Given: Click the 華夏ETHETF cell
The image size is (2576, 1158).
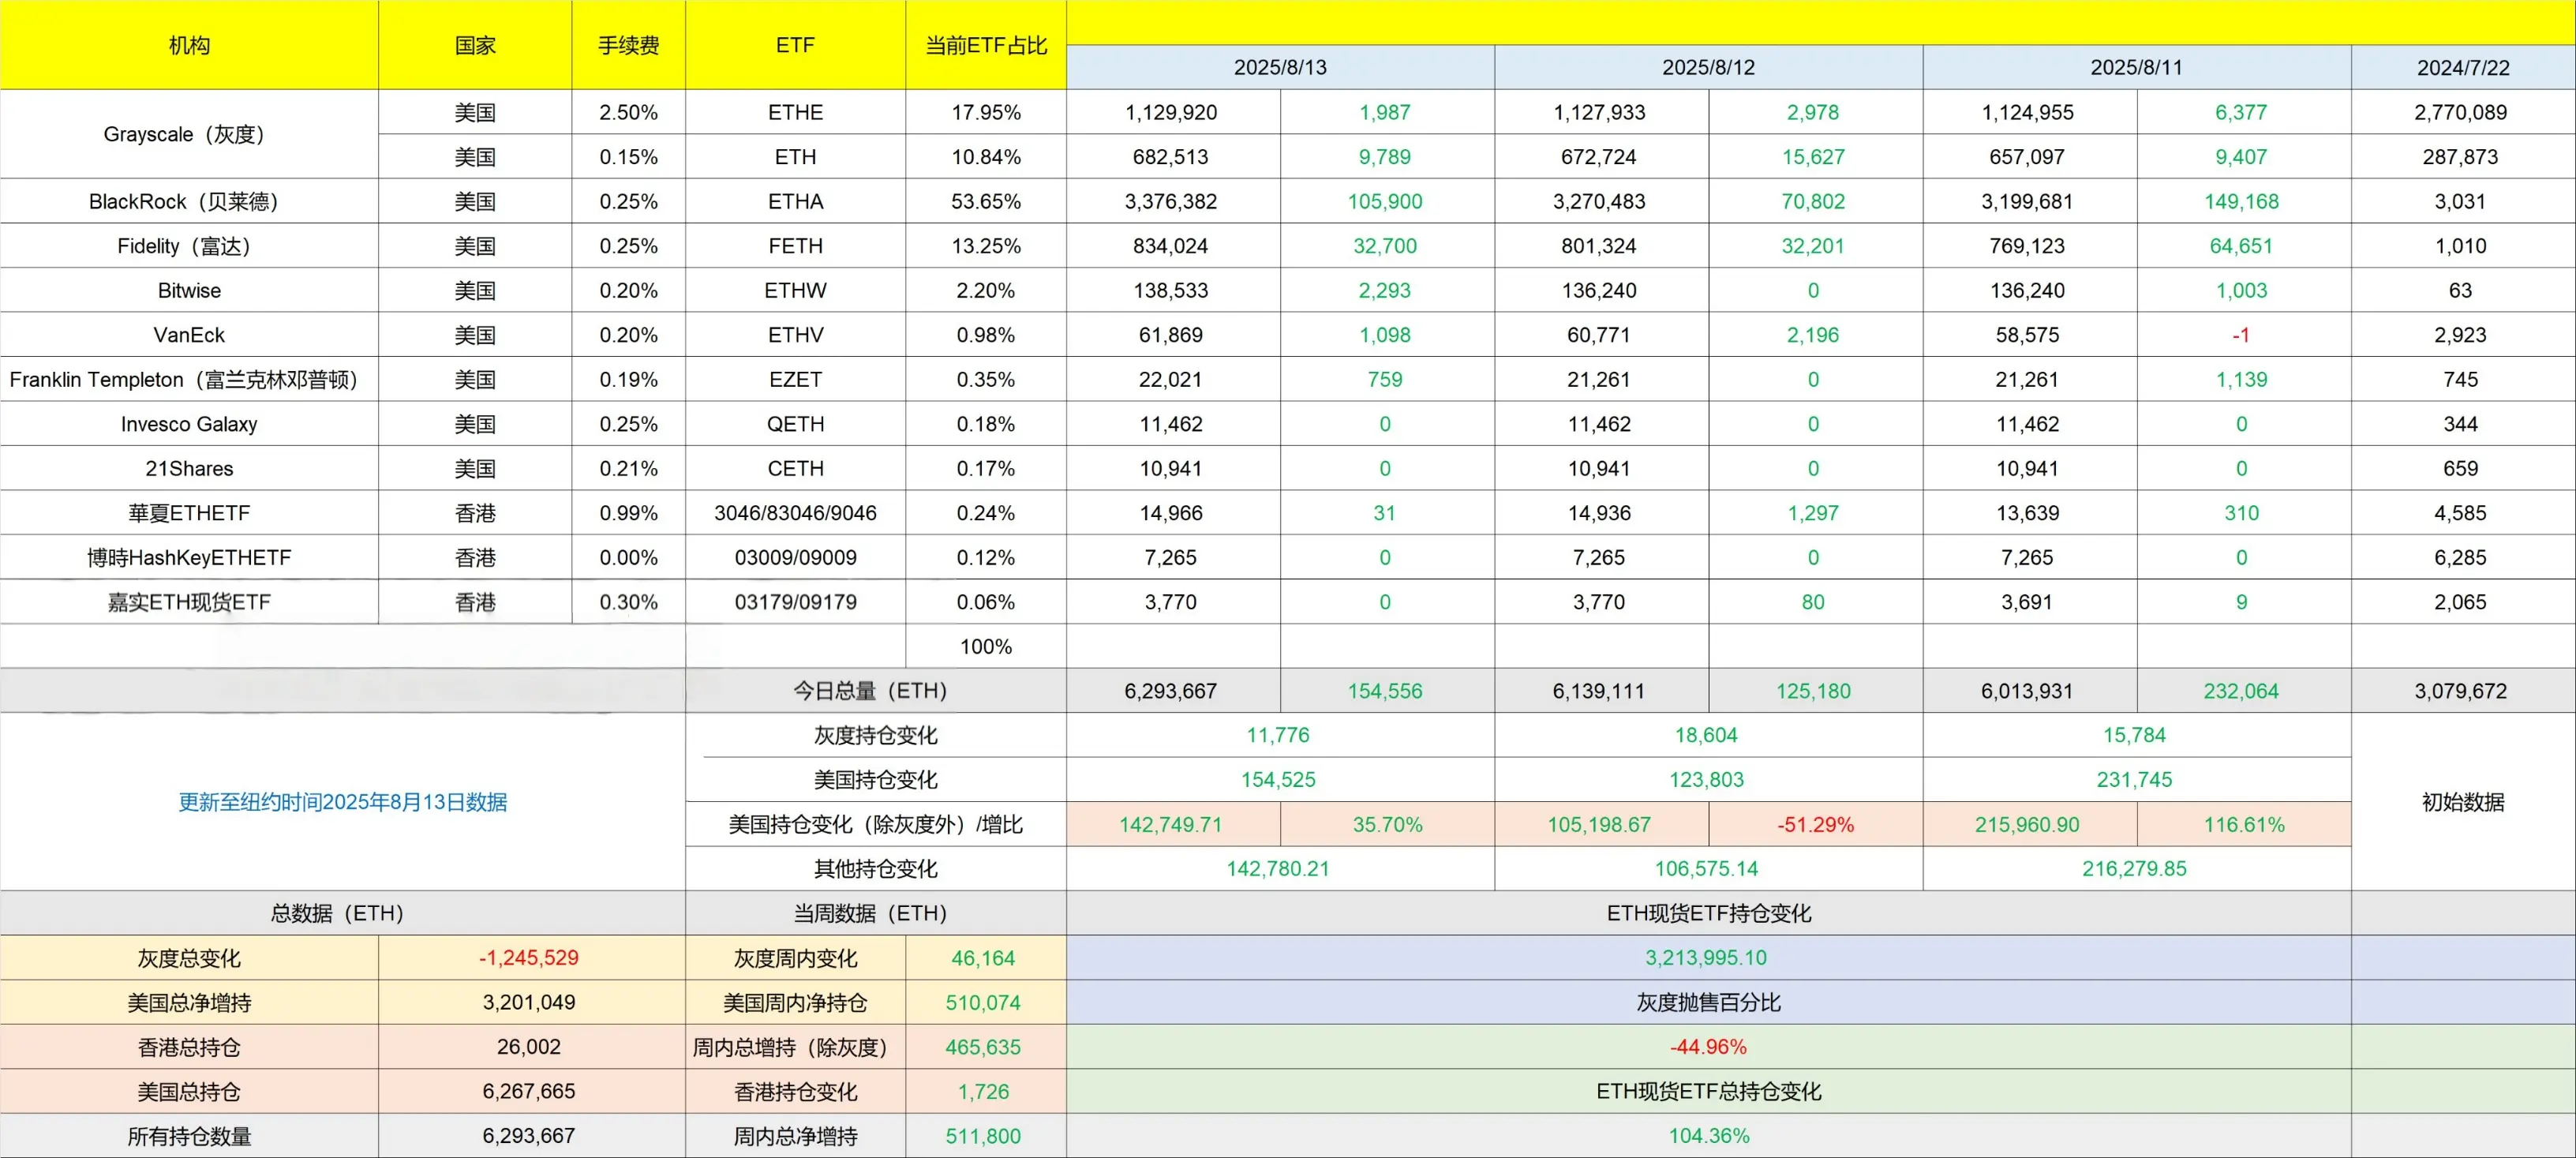Looking at the screenshot, I should pos(189,513).
